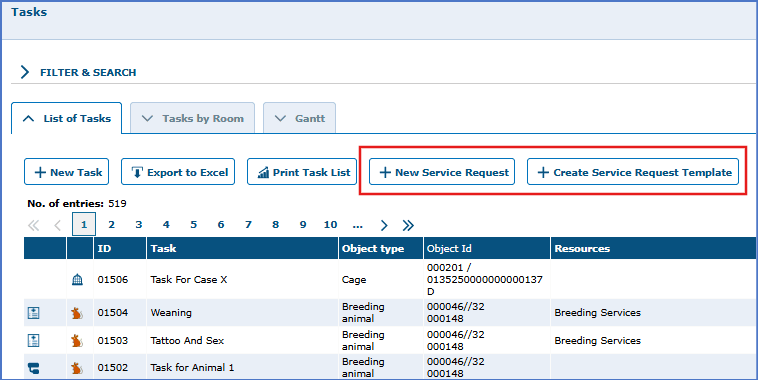
Task: Click the No. of entries 519 label
Action: coord(77,204)
